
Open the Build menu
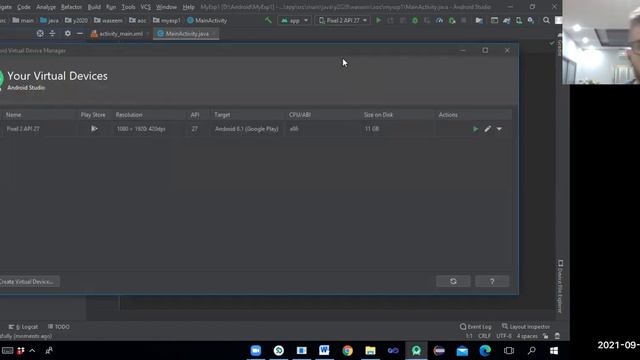[94, 7]
